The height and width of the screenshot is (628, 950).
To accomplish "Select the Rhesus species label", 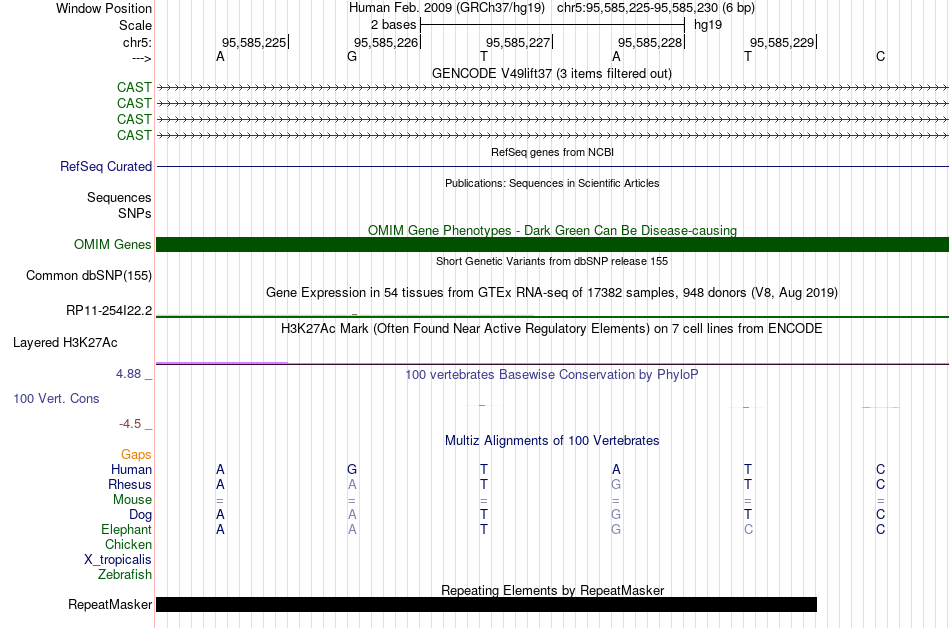I will pyautogui.click(x=130, y=484).
